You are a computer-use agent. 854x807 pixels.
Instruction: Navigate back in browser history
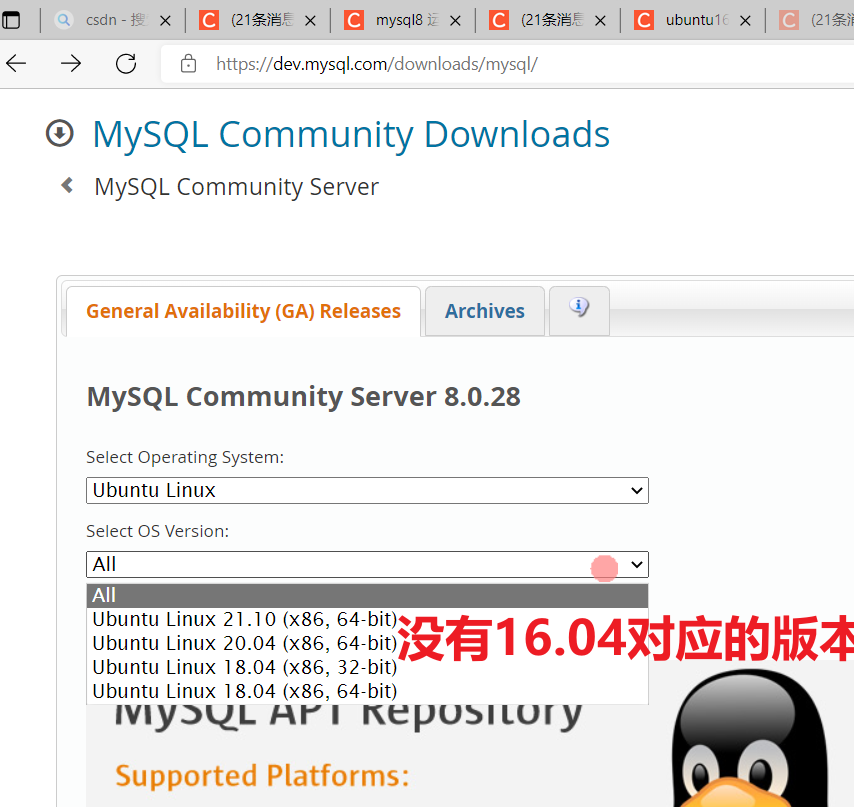coord(15,63)
